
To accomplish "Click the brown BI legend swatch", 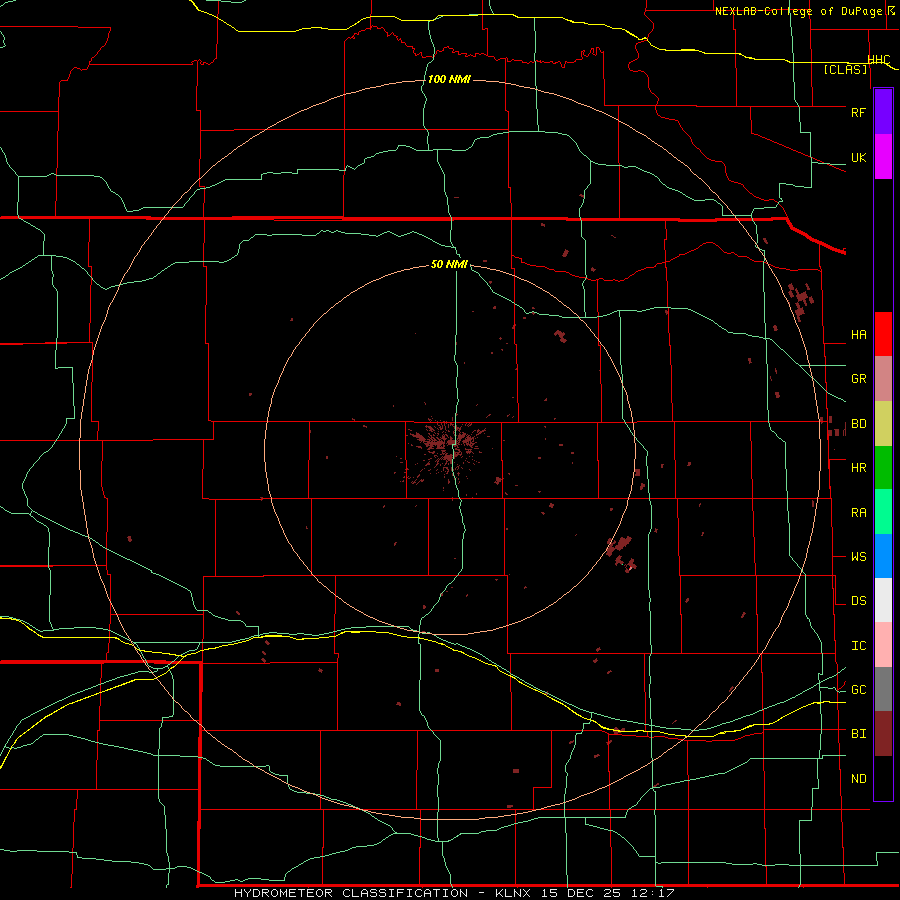I will 883,734.
